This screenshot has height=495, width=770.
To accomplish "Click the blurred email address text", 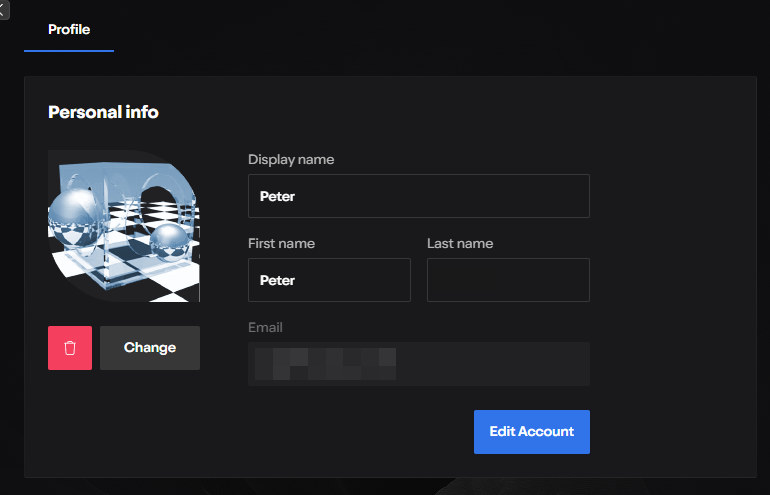I will tap(325, 364).
